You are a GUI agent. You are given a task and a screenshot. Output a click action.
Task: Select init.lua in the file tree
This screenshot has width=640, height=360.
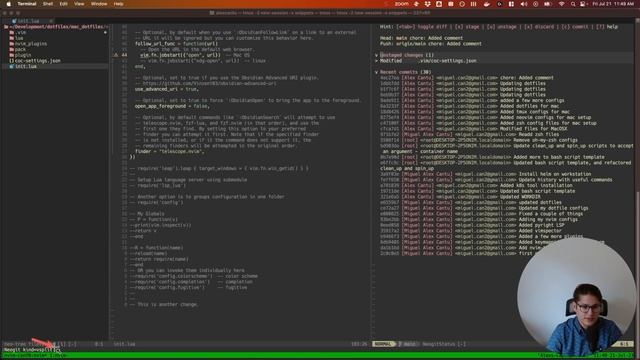[x=26, y=66]
